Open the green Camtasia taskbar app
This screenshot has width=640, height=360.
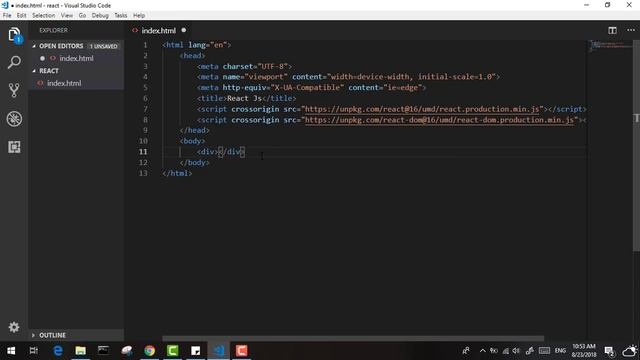(172, 351)
